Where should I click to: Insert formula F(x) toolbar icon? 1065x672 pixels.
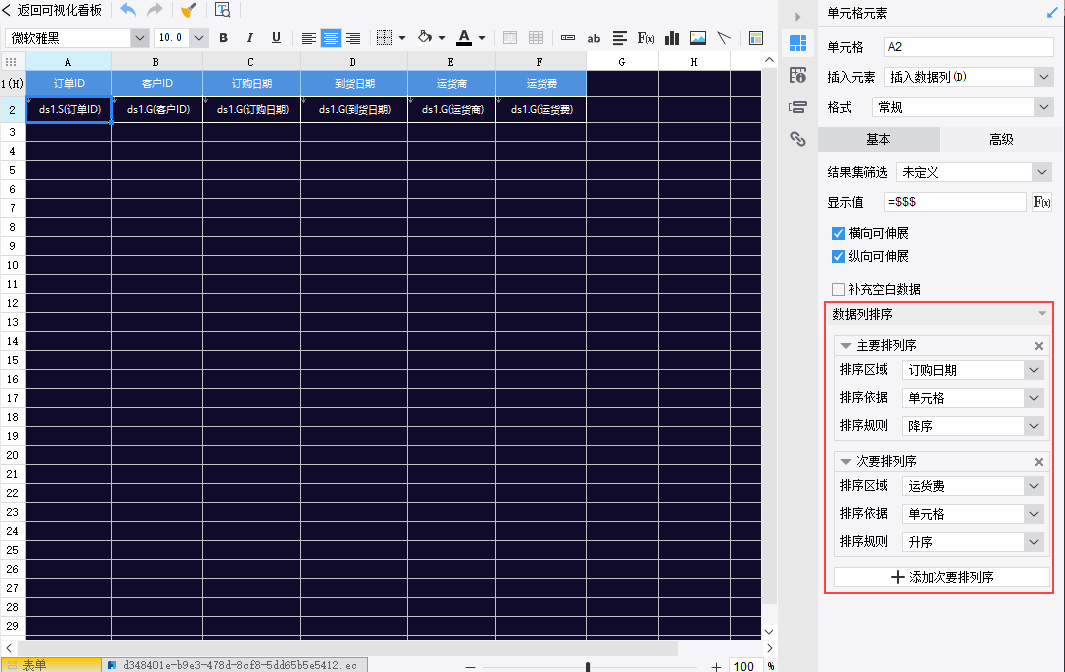pos(646,38)
